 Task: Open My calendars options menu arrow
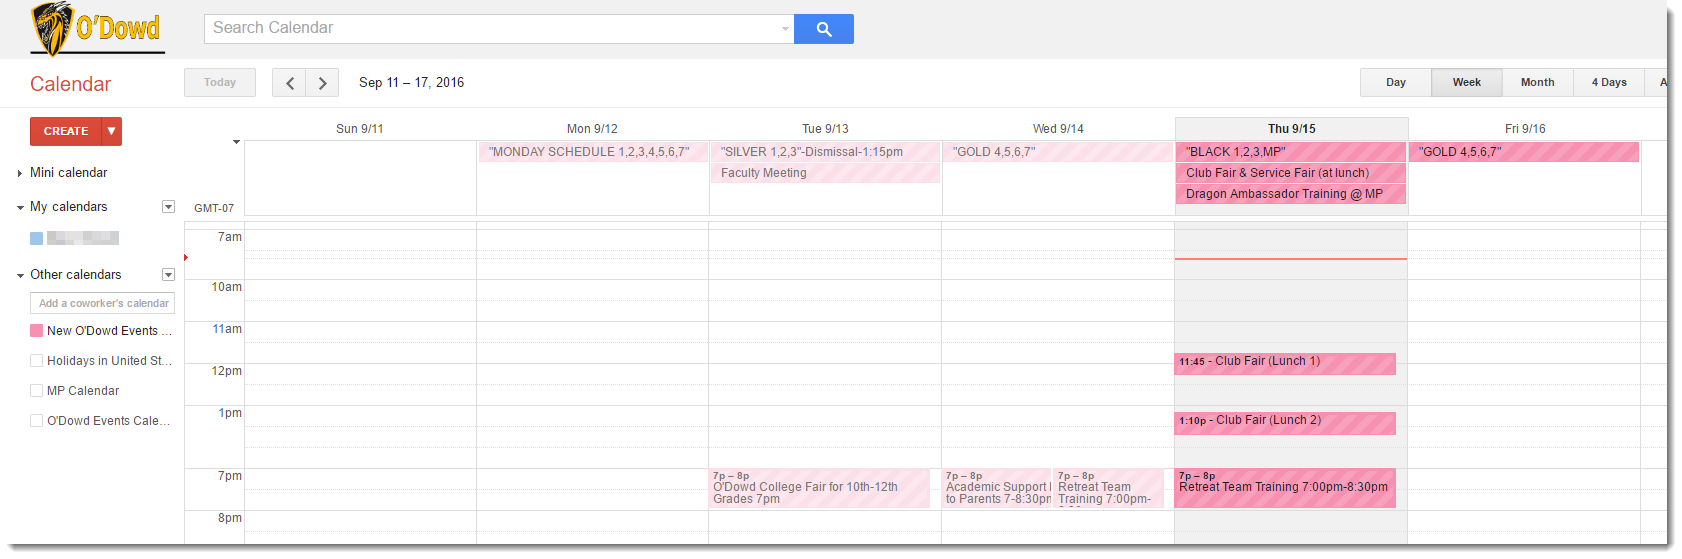[x=168, y=207]
